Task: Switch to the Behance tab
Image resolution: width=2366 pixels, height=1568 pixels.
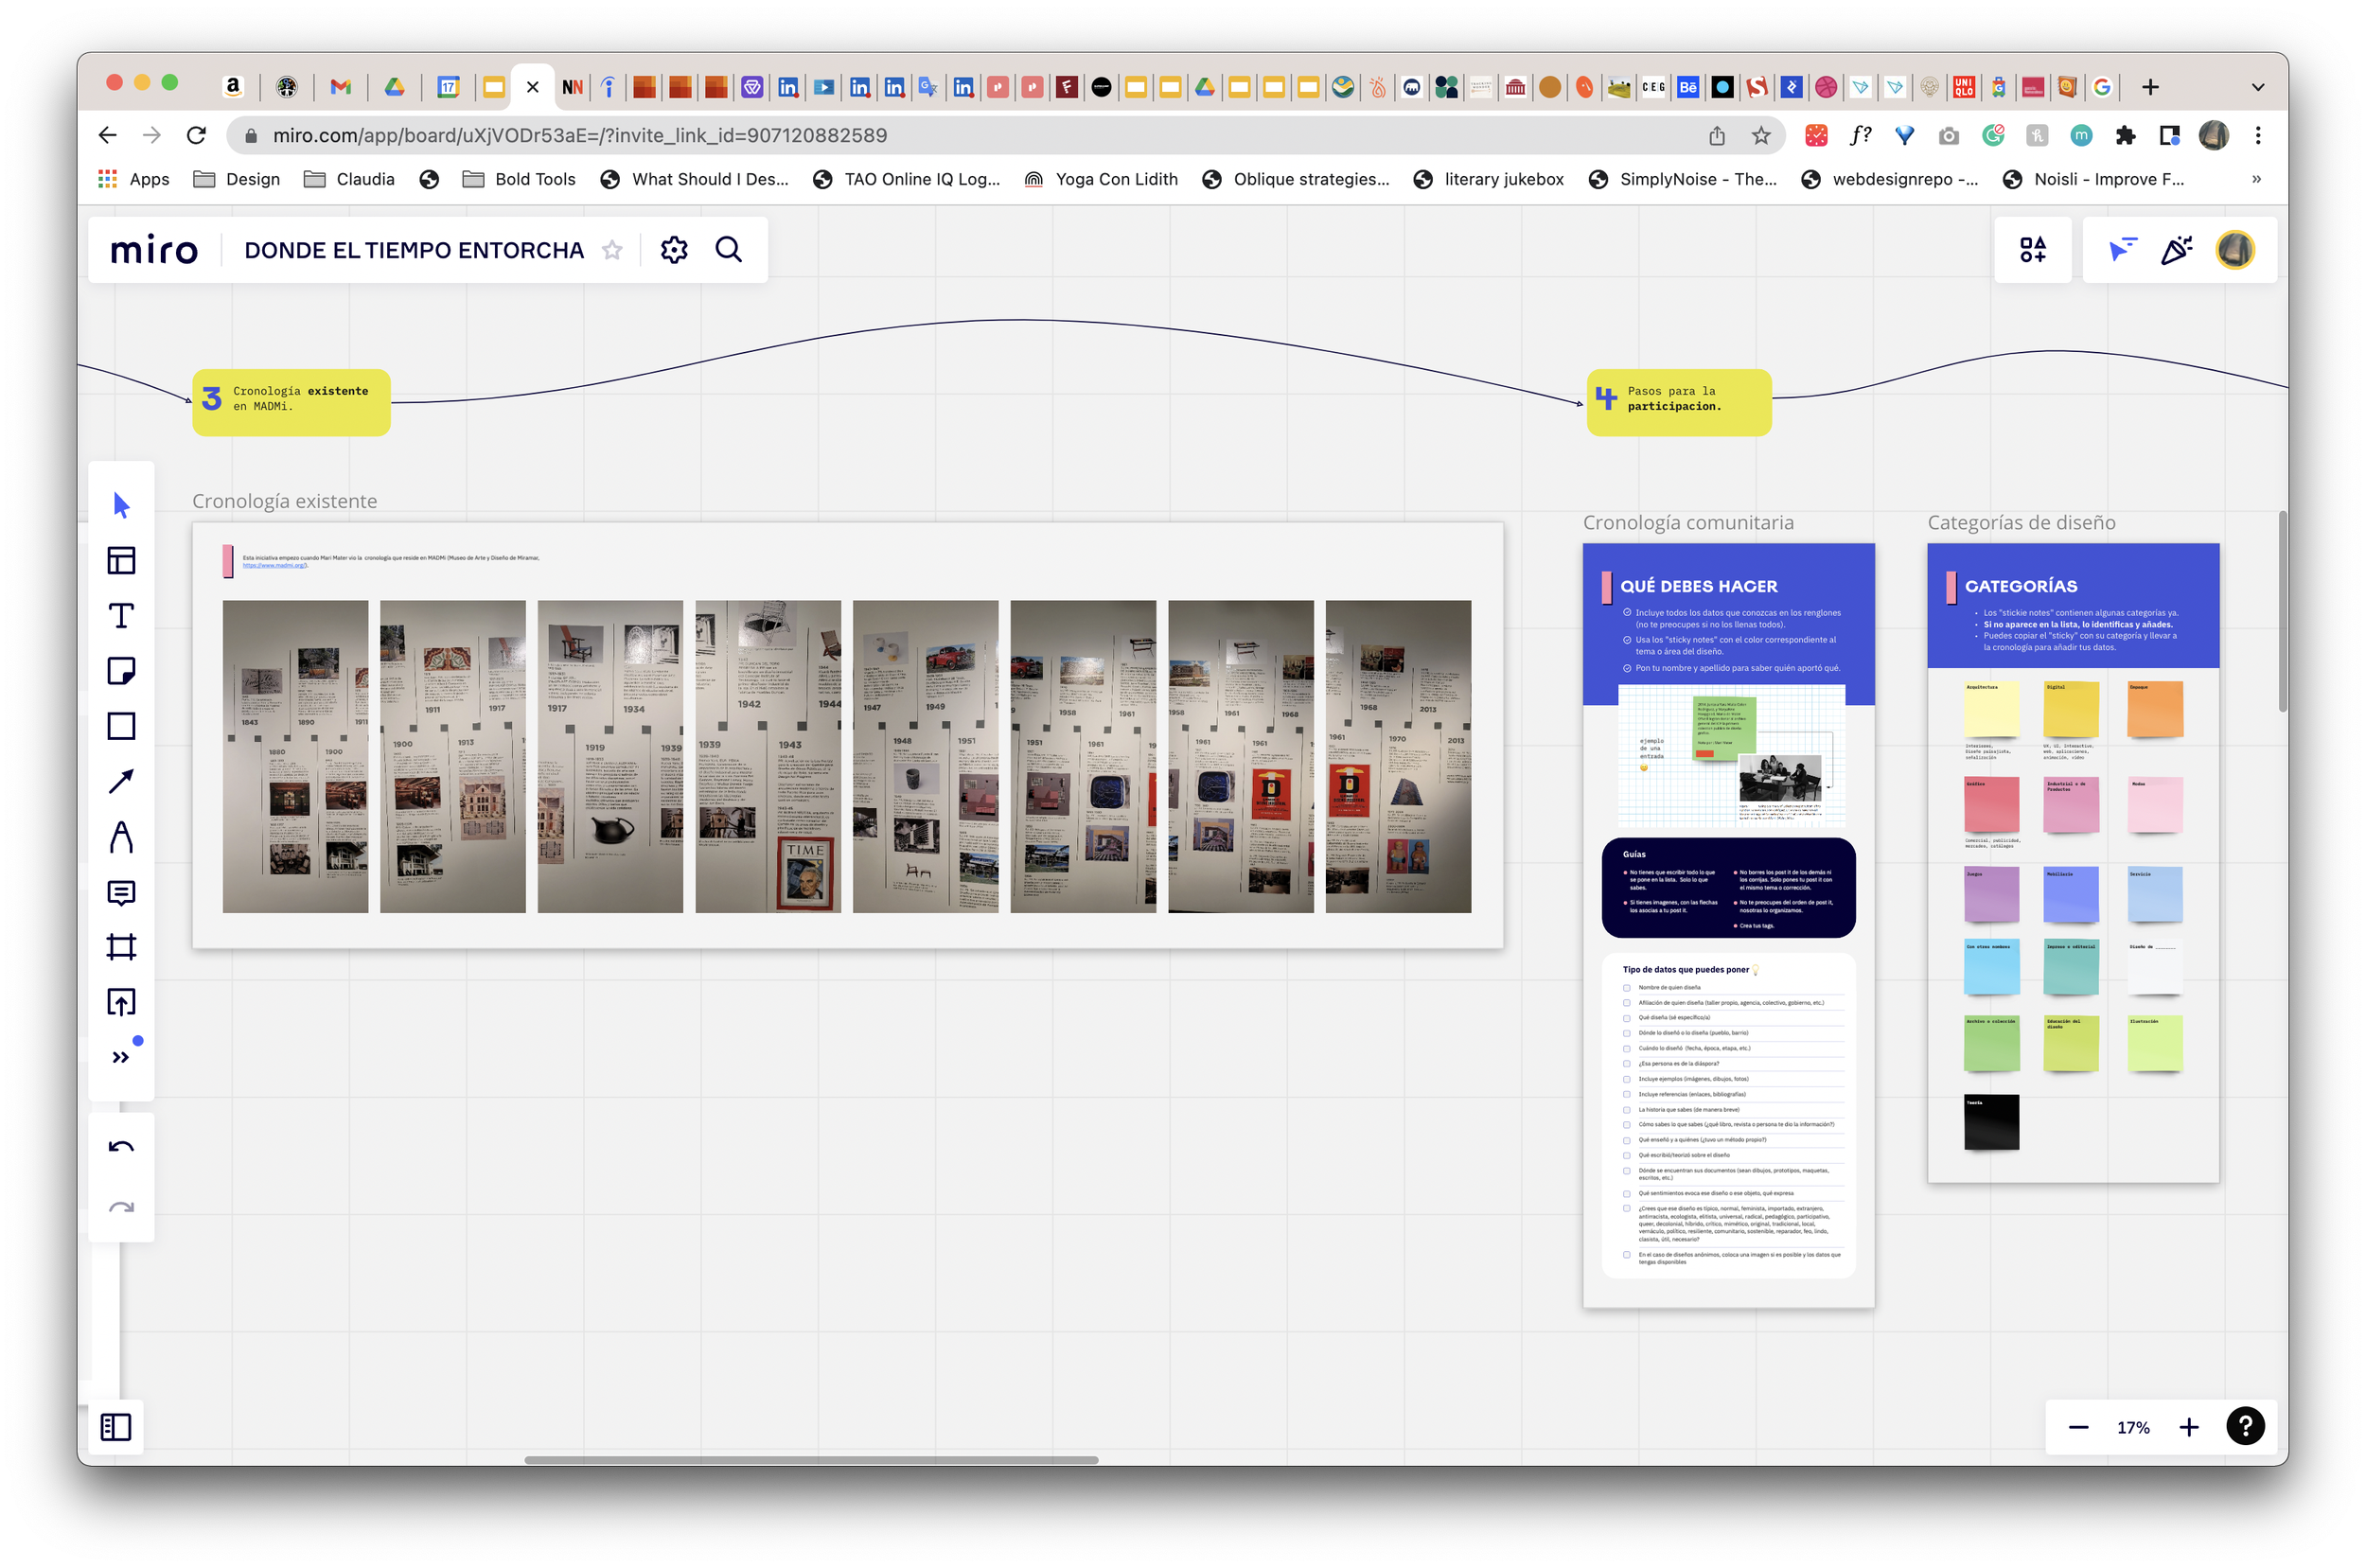Action: 1688,87
